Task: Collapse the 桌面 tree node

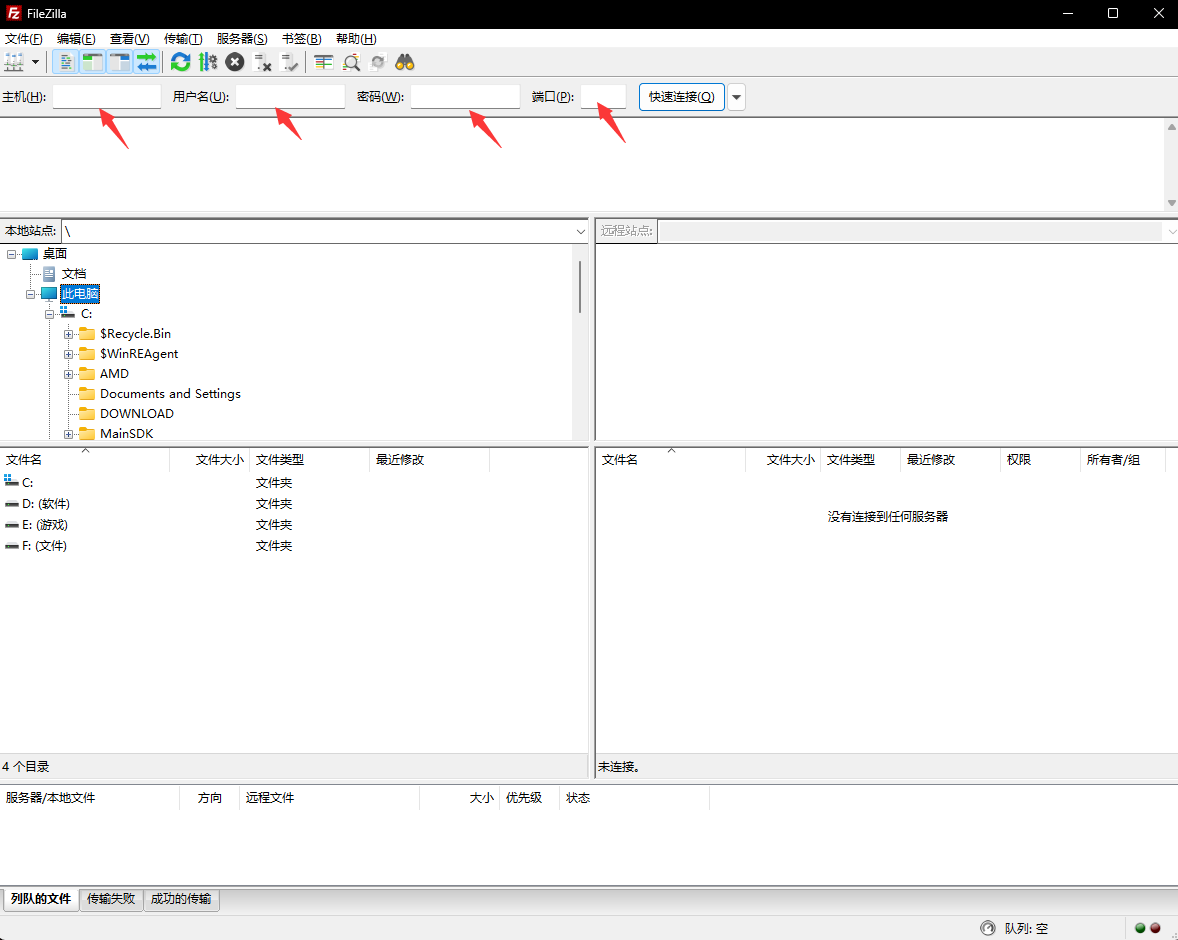Action: pos(11,254)
